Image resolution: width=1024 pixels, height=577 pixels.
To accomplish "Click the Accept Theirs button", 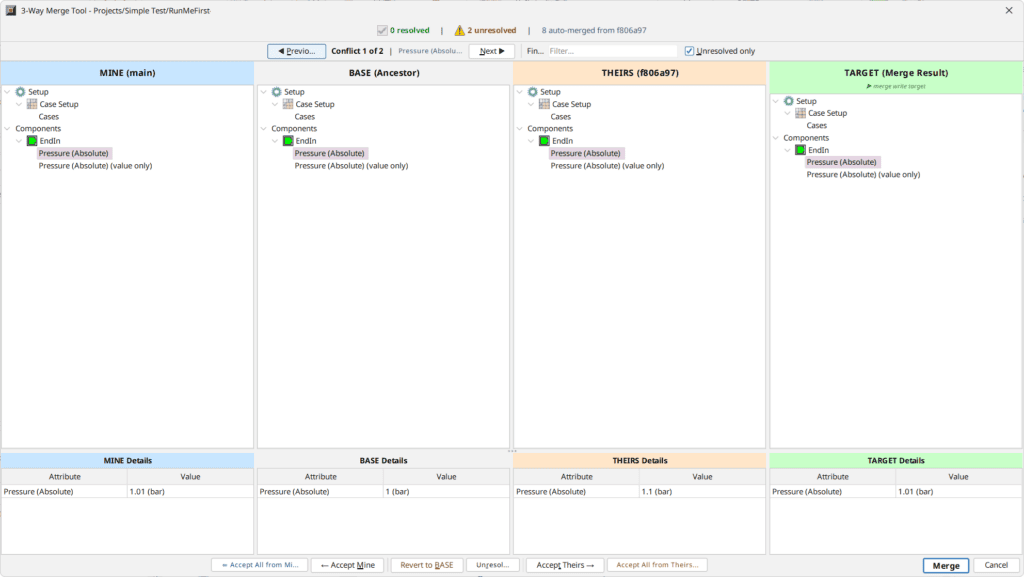I will pyautogui.click(x=565, y=565).
